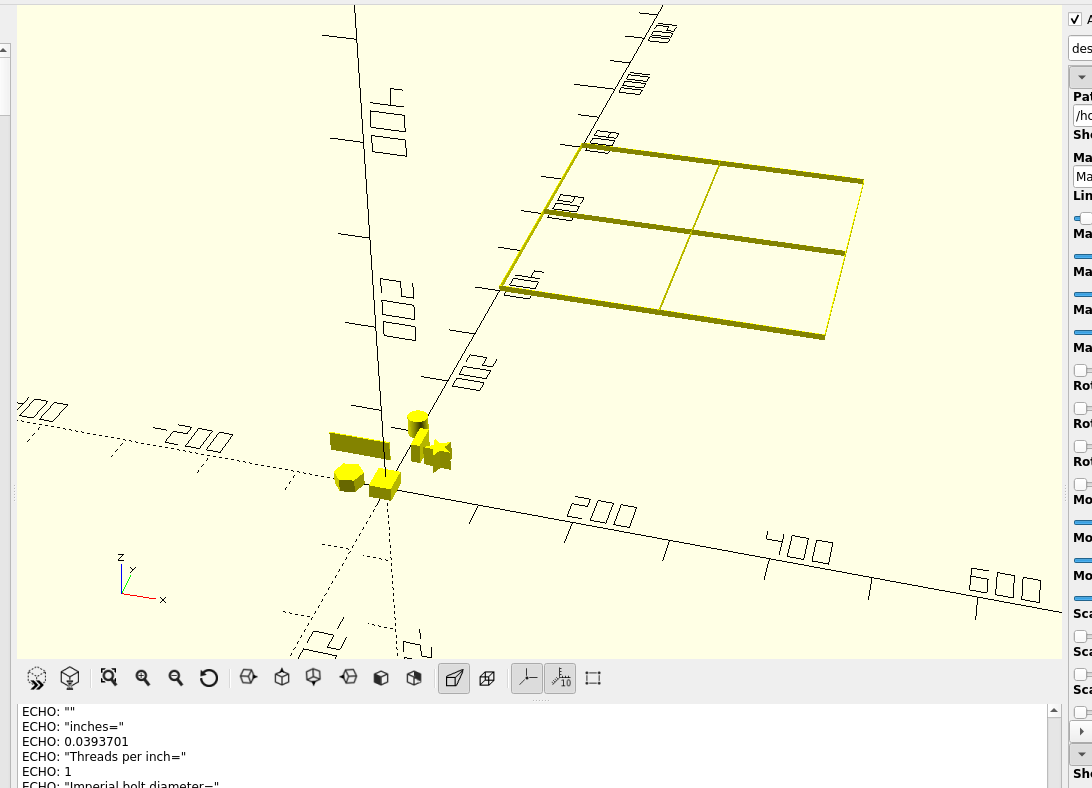The height and width of the screenshot is (788, 1092).
Task: Switch to Perspective projection view
Action: (x=454, y=678)
